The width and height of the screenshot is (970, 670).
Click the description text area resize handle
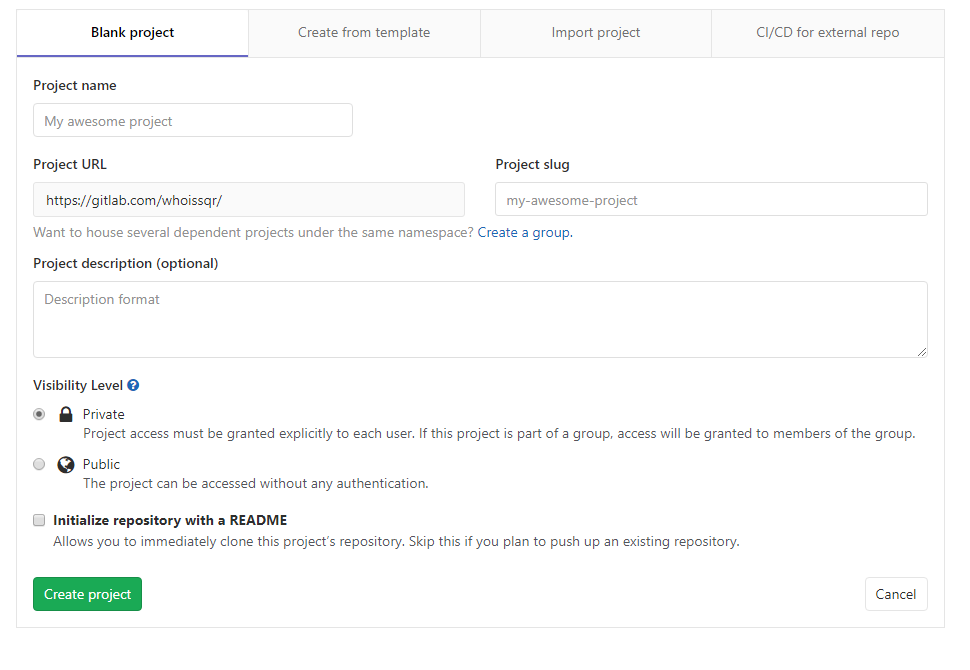tap(922, 352)
